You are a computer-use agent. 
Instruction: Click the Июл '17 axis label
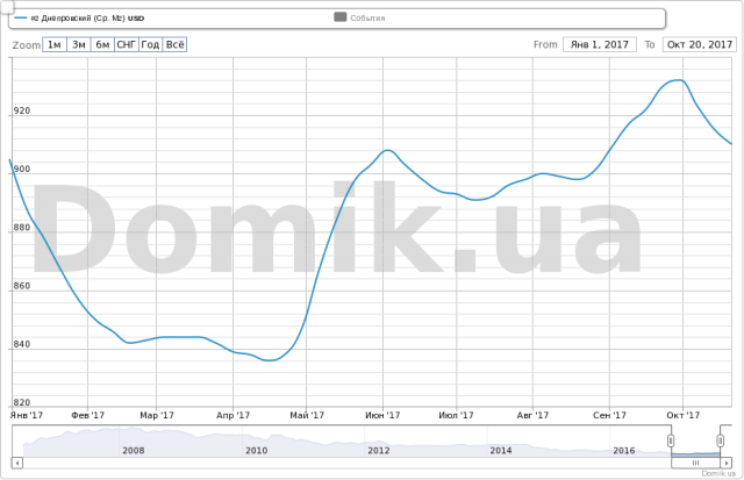[x=456, y=415]
